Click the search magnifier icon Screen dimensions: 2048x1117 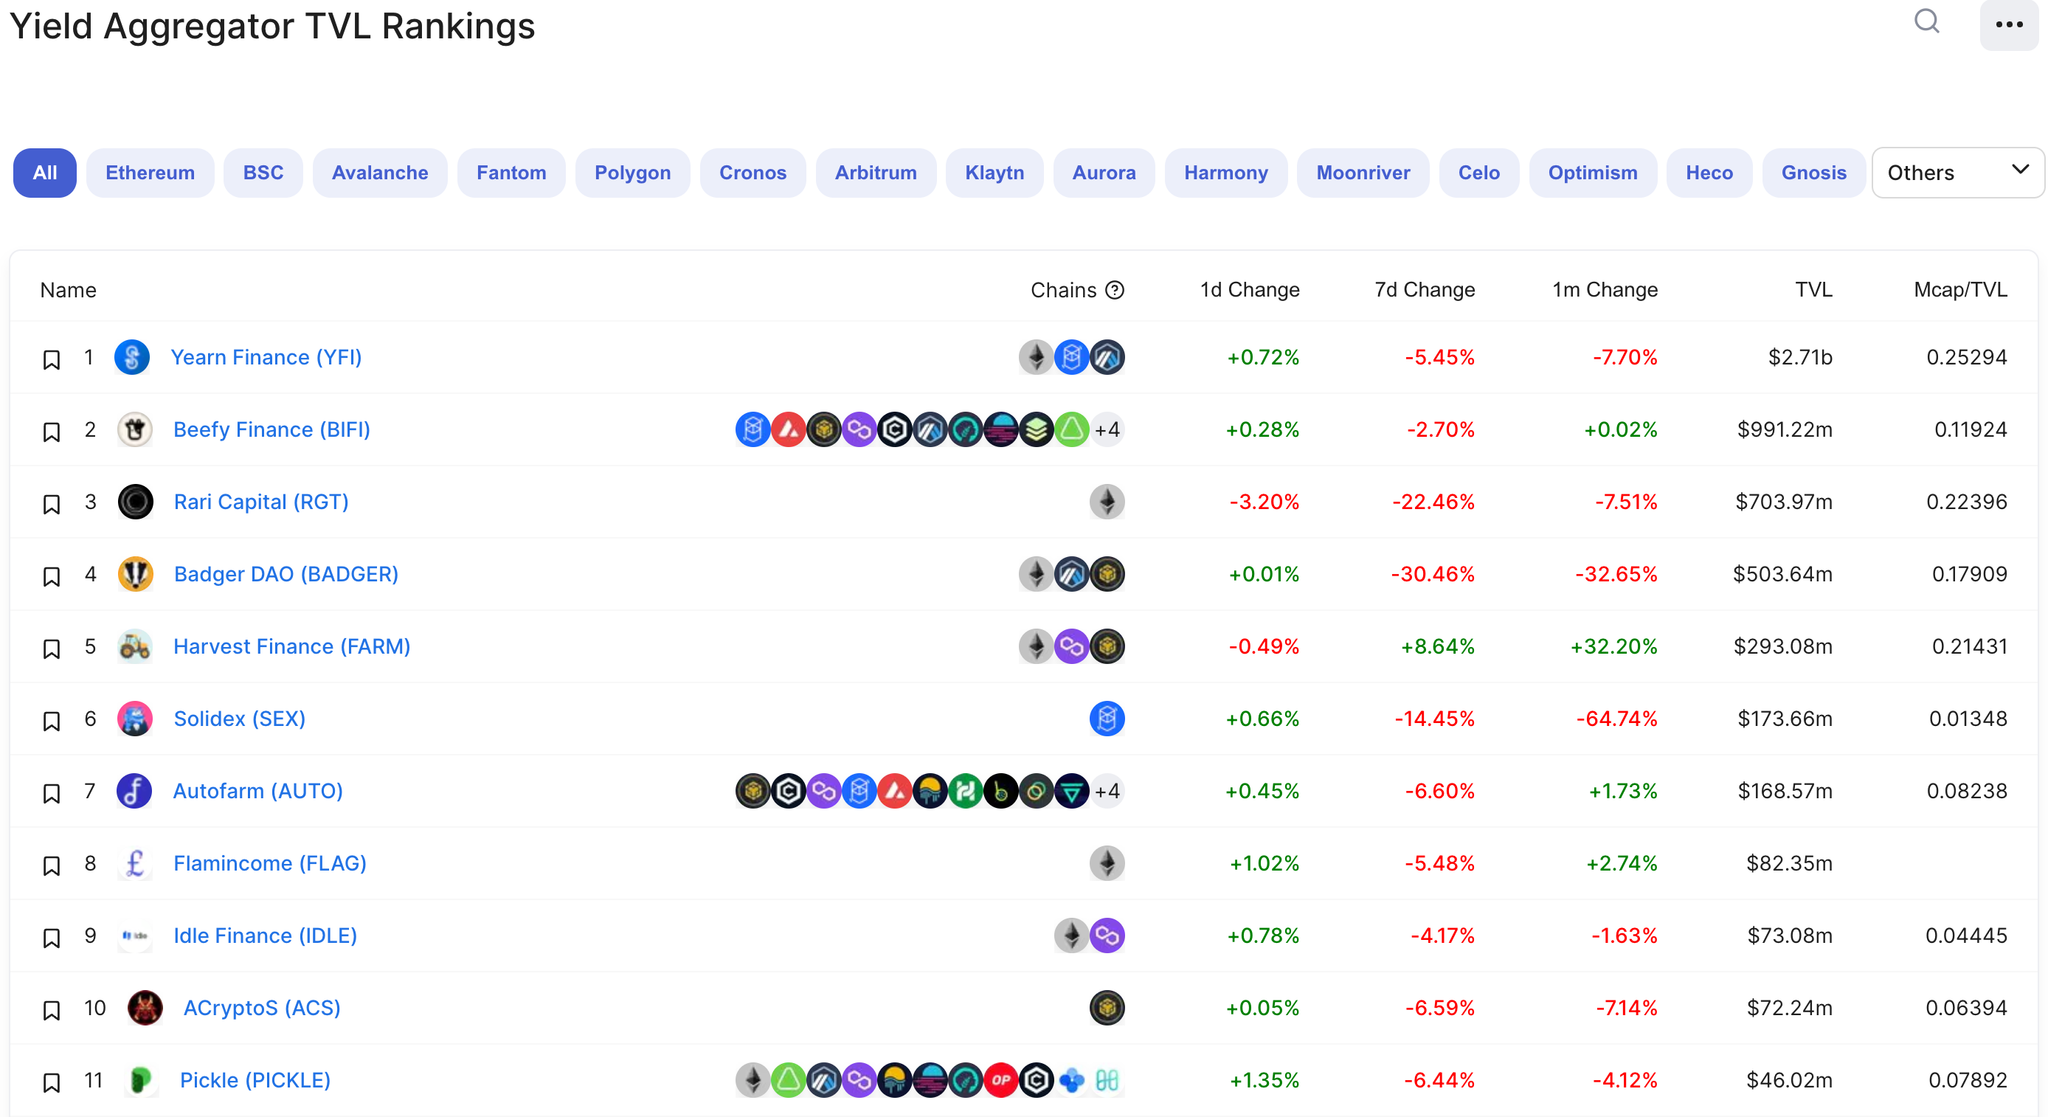pyautogui.click(x=1926, y=22)
